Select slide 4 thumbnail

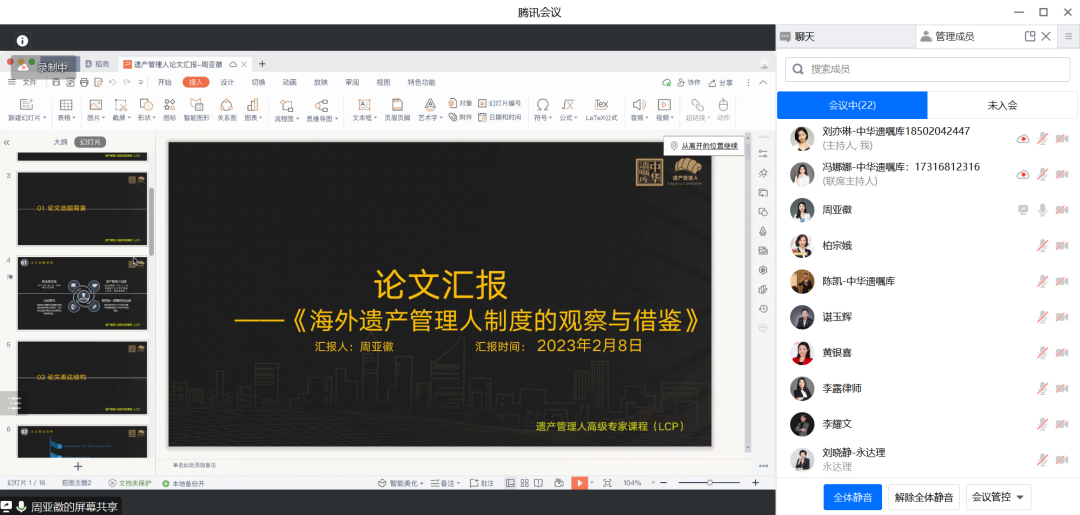[x=82, y=293]
